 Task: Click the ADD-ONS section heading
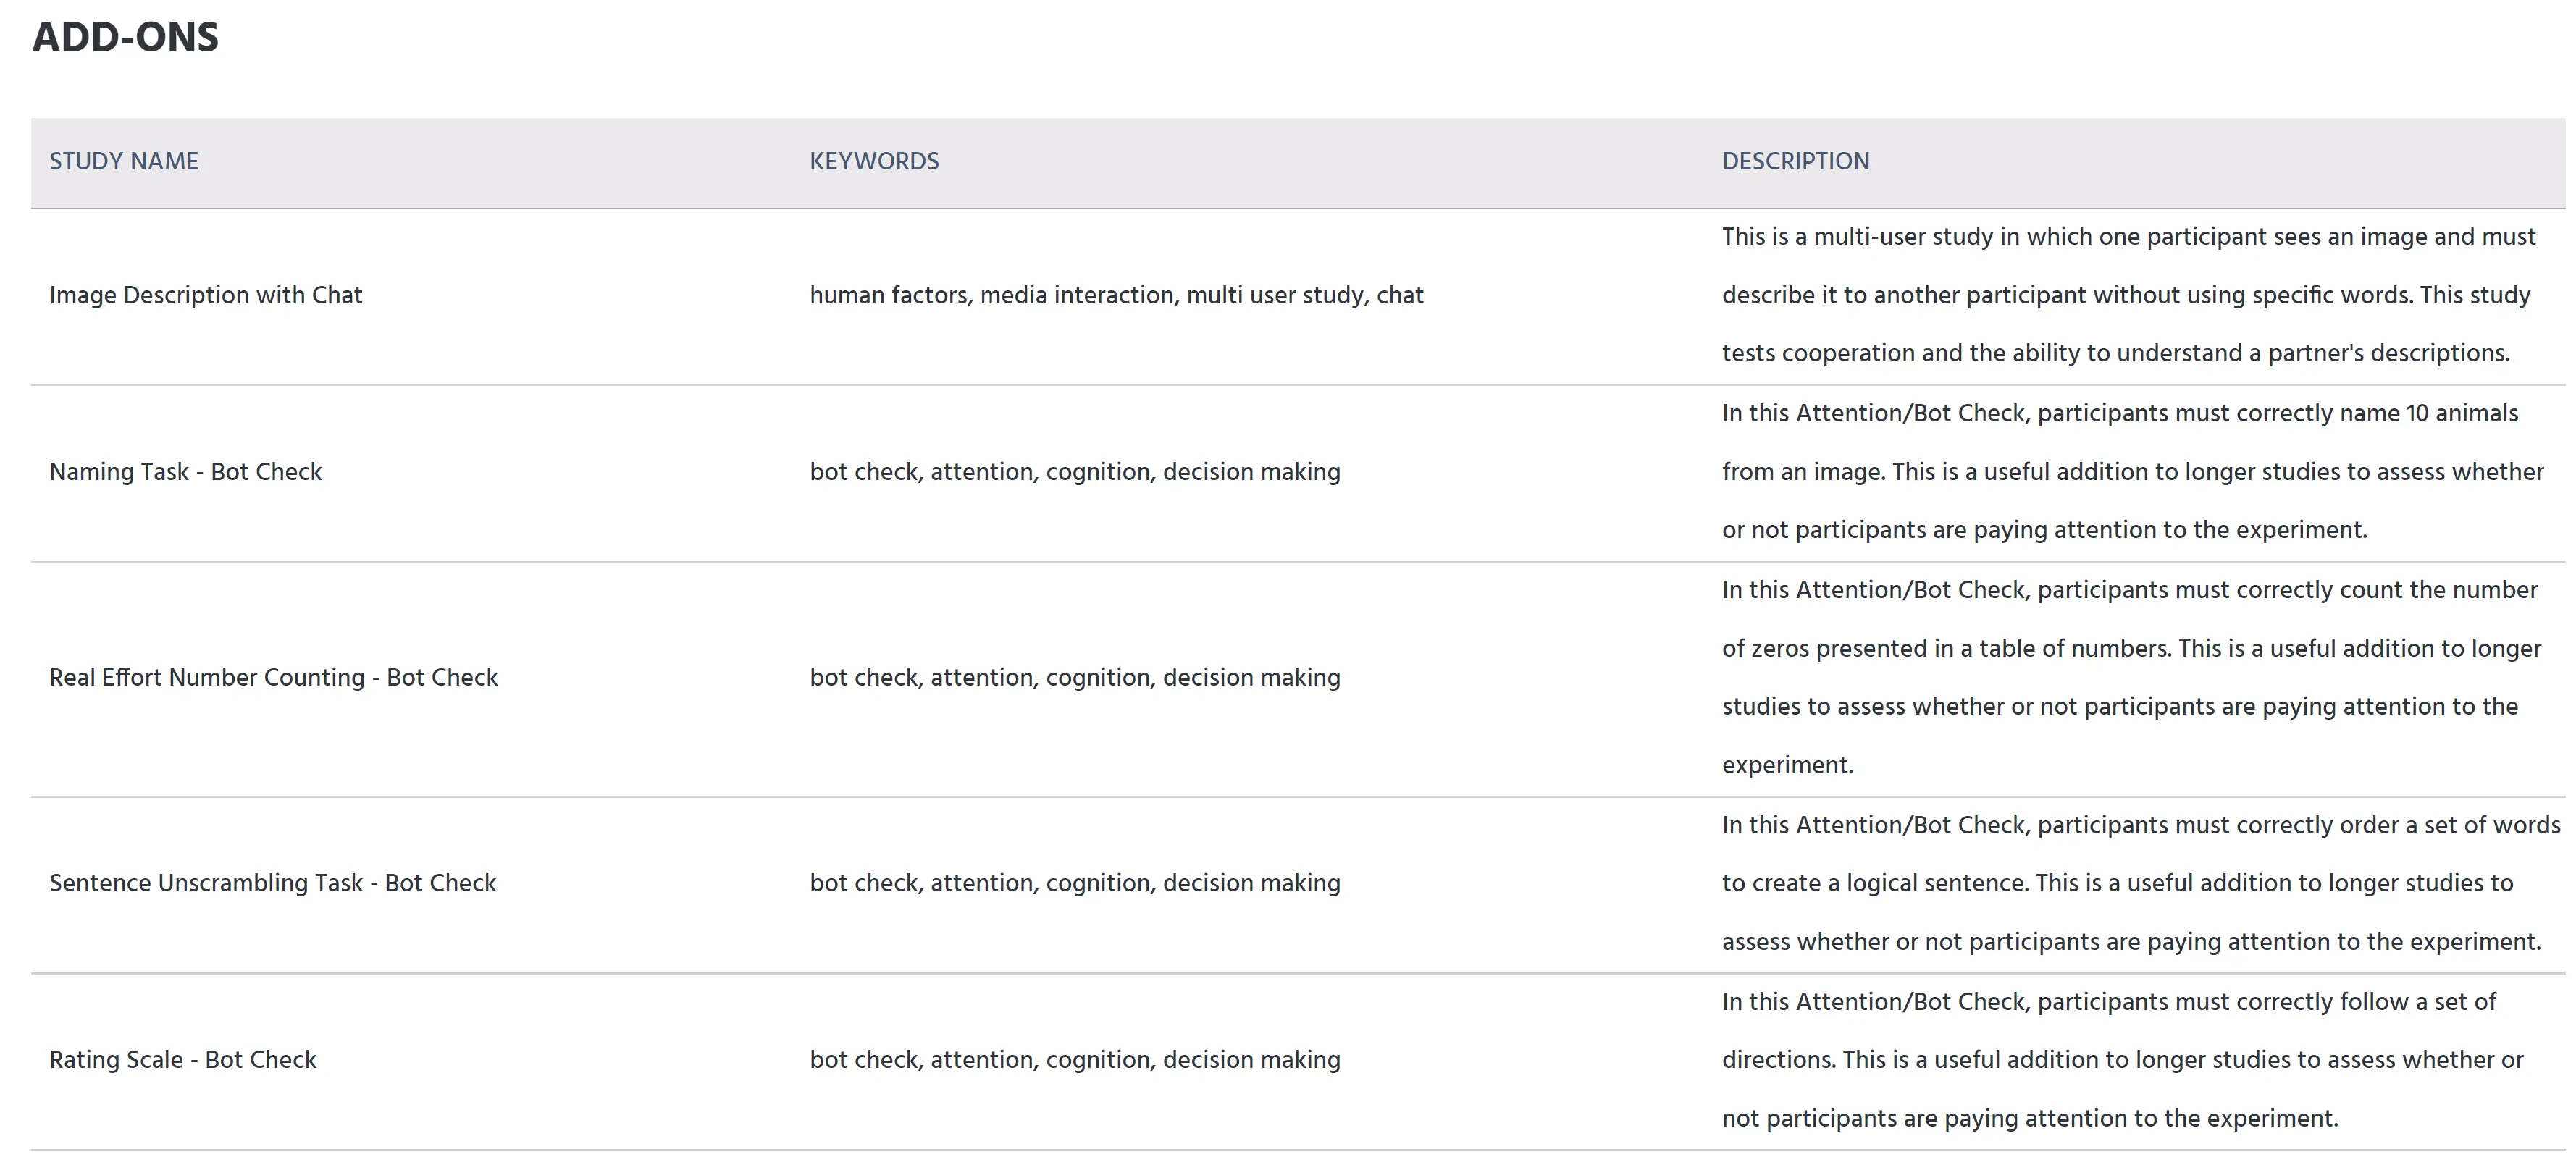[x=125, y=37]
